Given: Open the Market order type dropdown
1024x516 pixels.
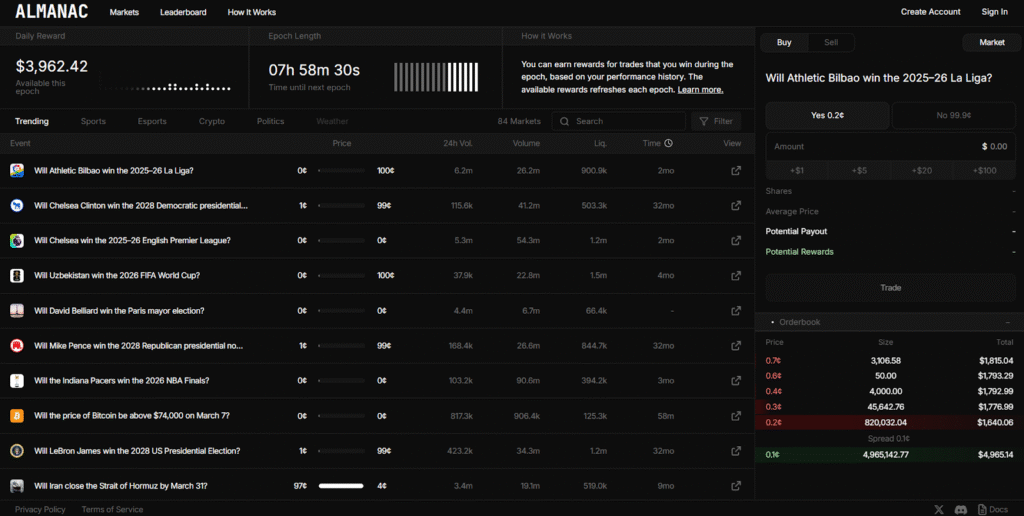Looking at the screenshot, I should (991, 43).
